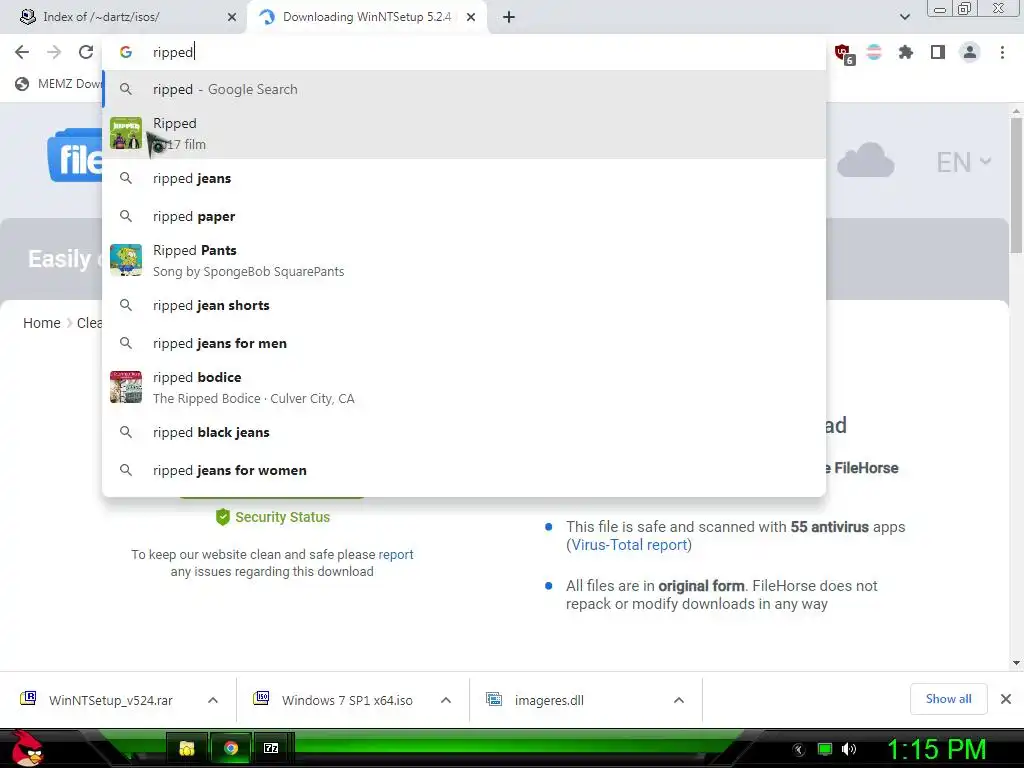Select the 'Ripped' 2017 film suggestion

point(464,133)
